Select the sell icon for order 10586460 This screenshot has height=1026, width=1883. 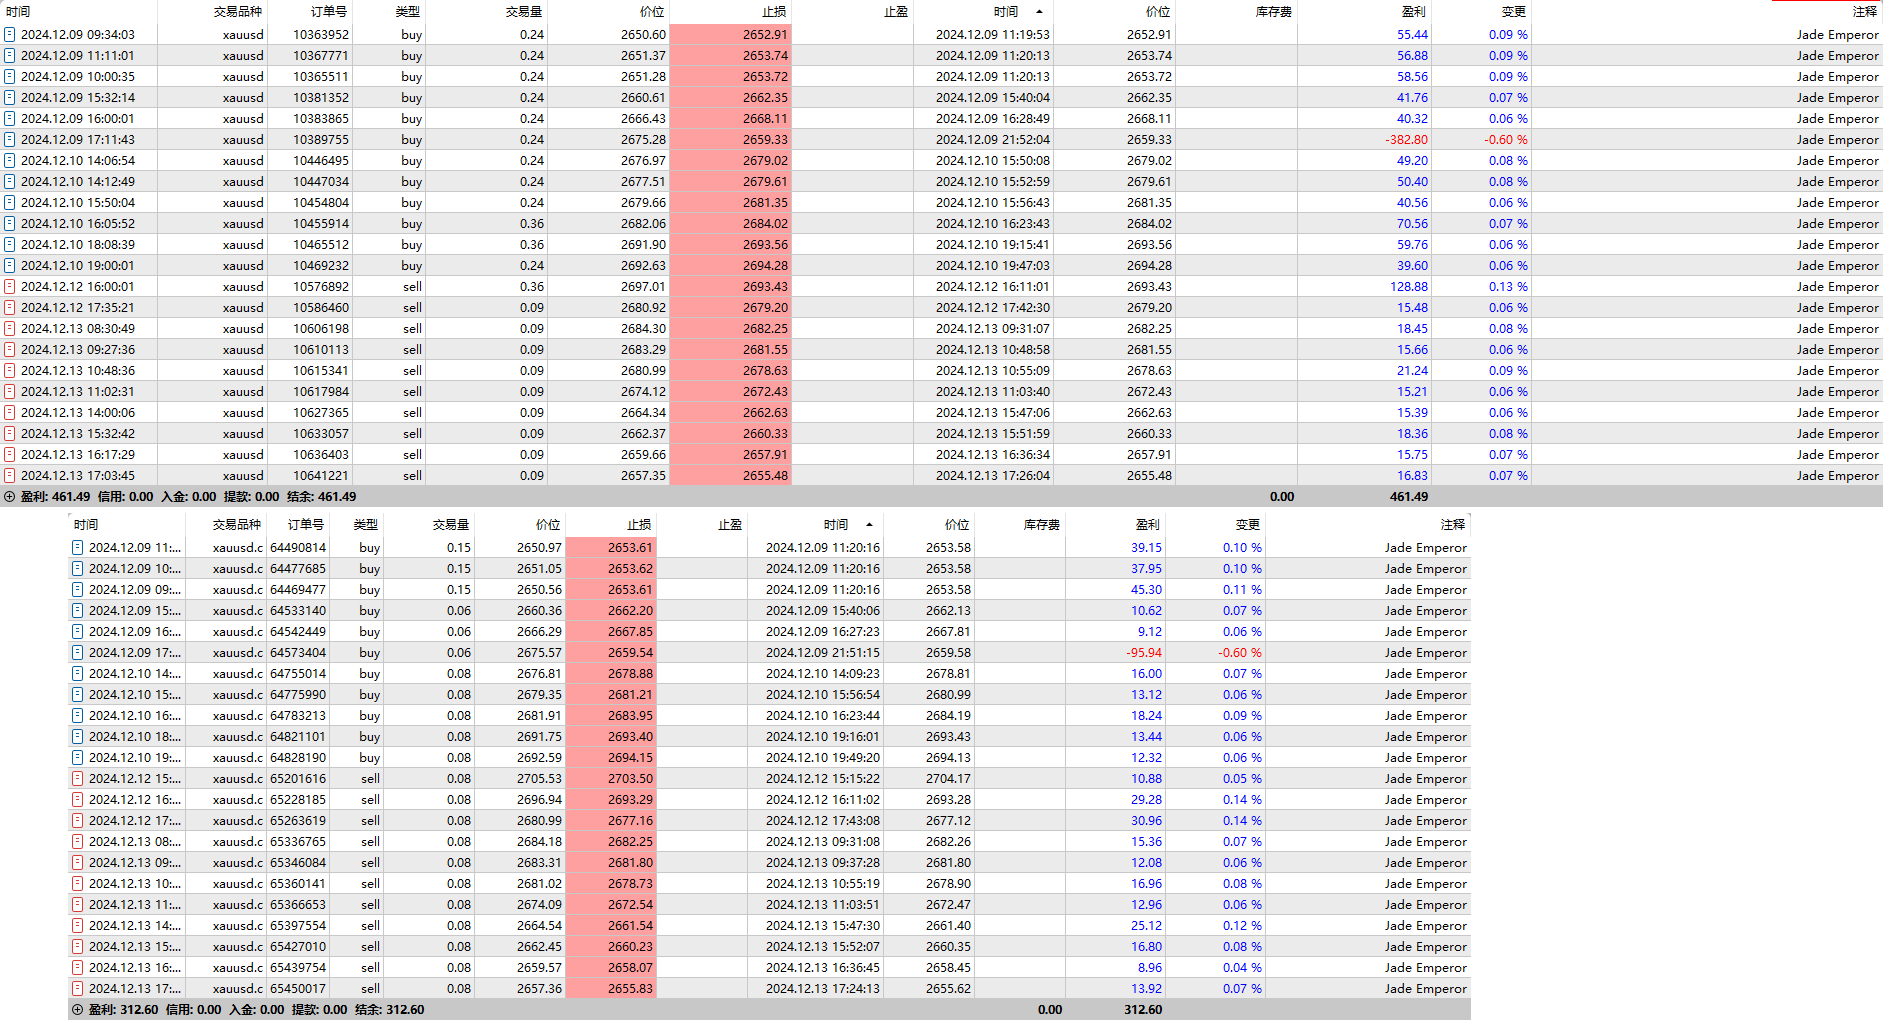(10, 307)
